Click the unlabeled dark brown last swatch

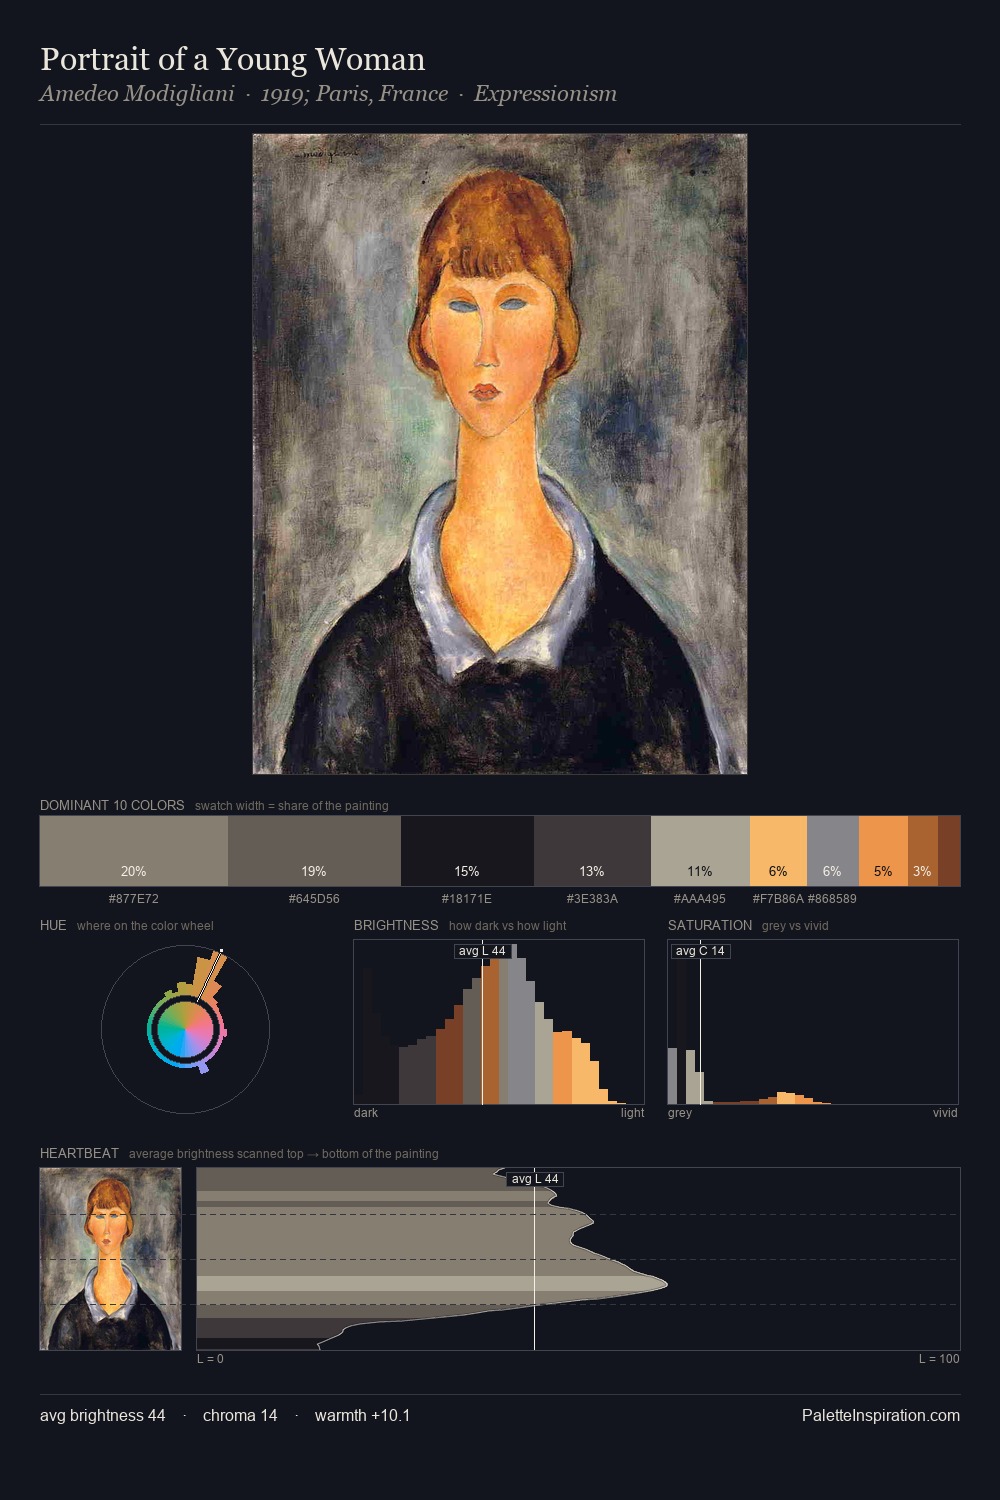click(x=949, y=851)
